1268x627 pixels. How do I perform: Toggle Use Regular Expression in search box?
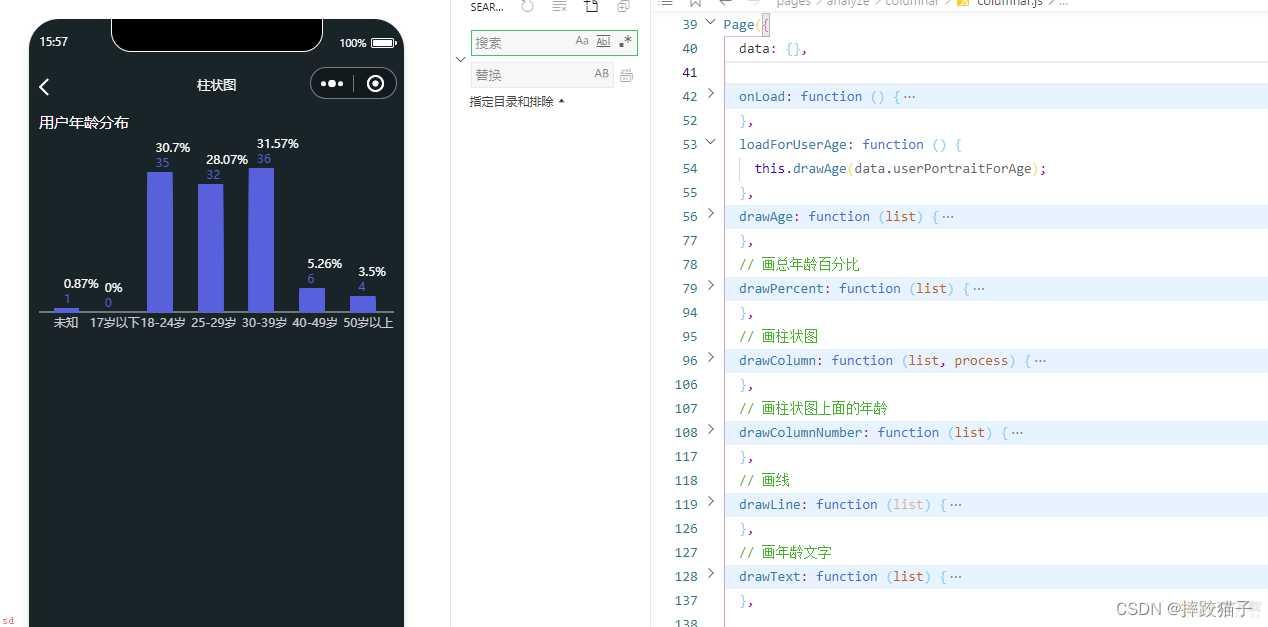pos(625,42)
